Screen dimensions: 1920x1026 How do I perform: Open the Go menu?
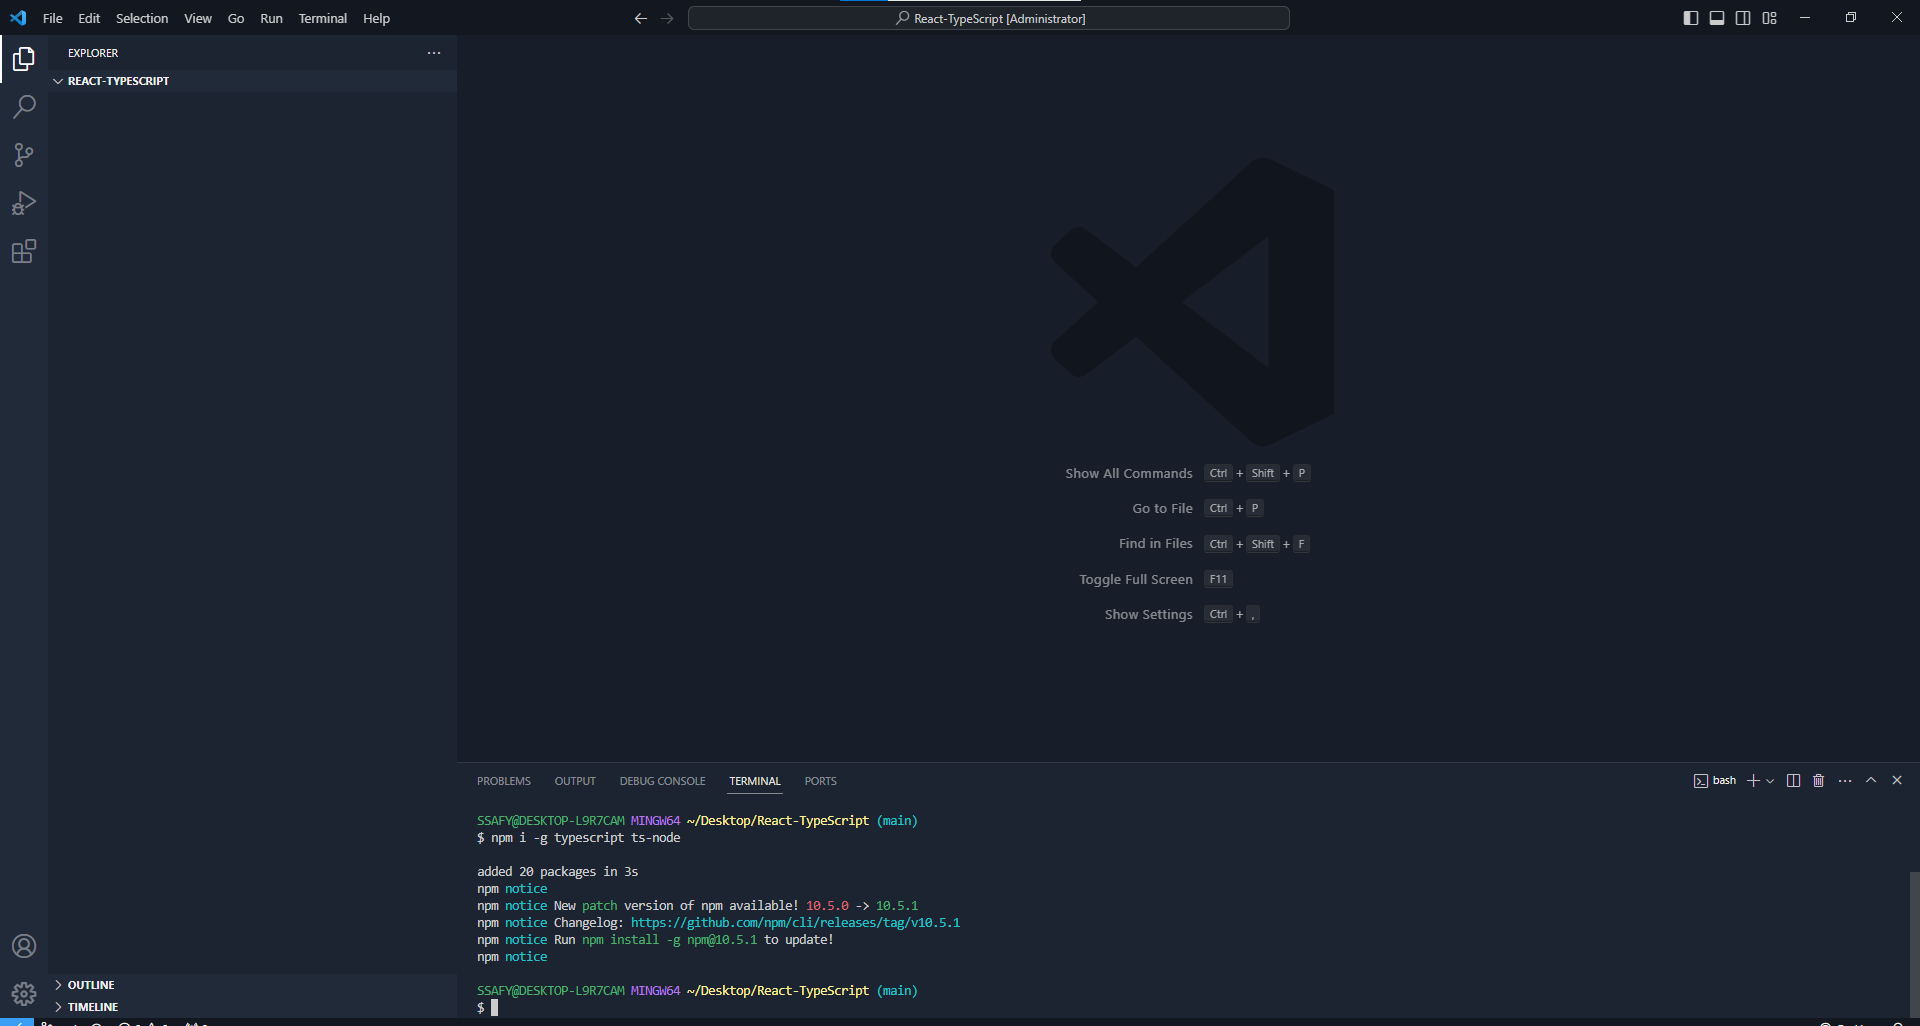click(236, 18)
